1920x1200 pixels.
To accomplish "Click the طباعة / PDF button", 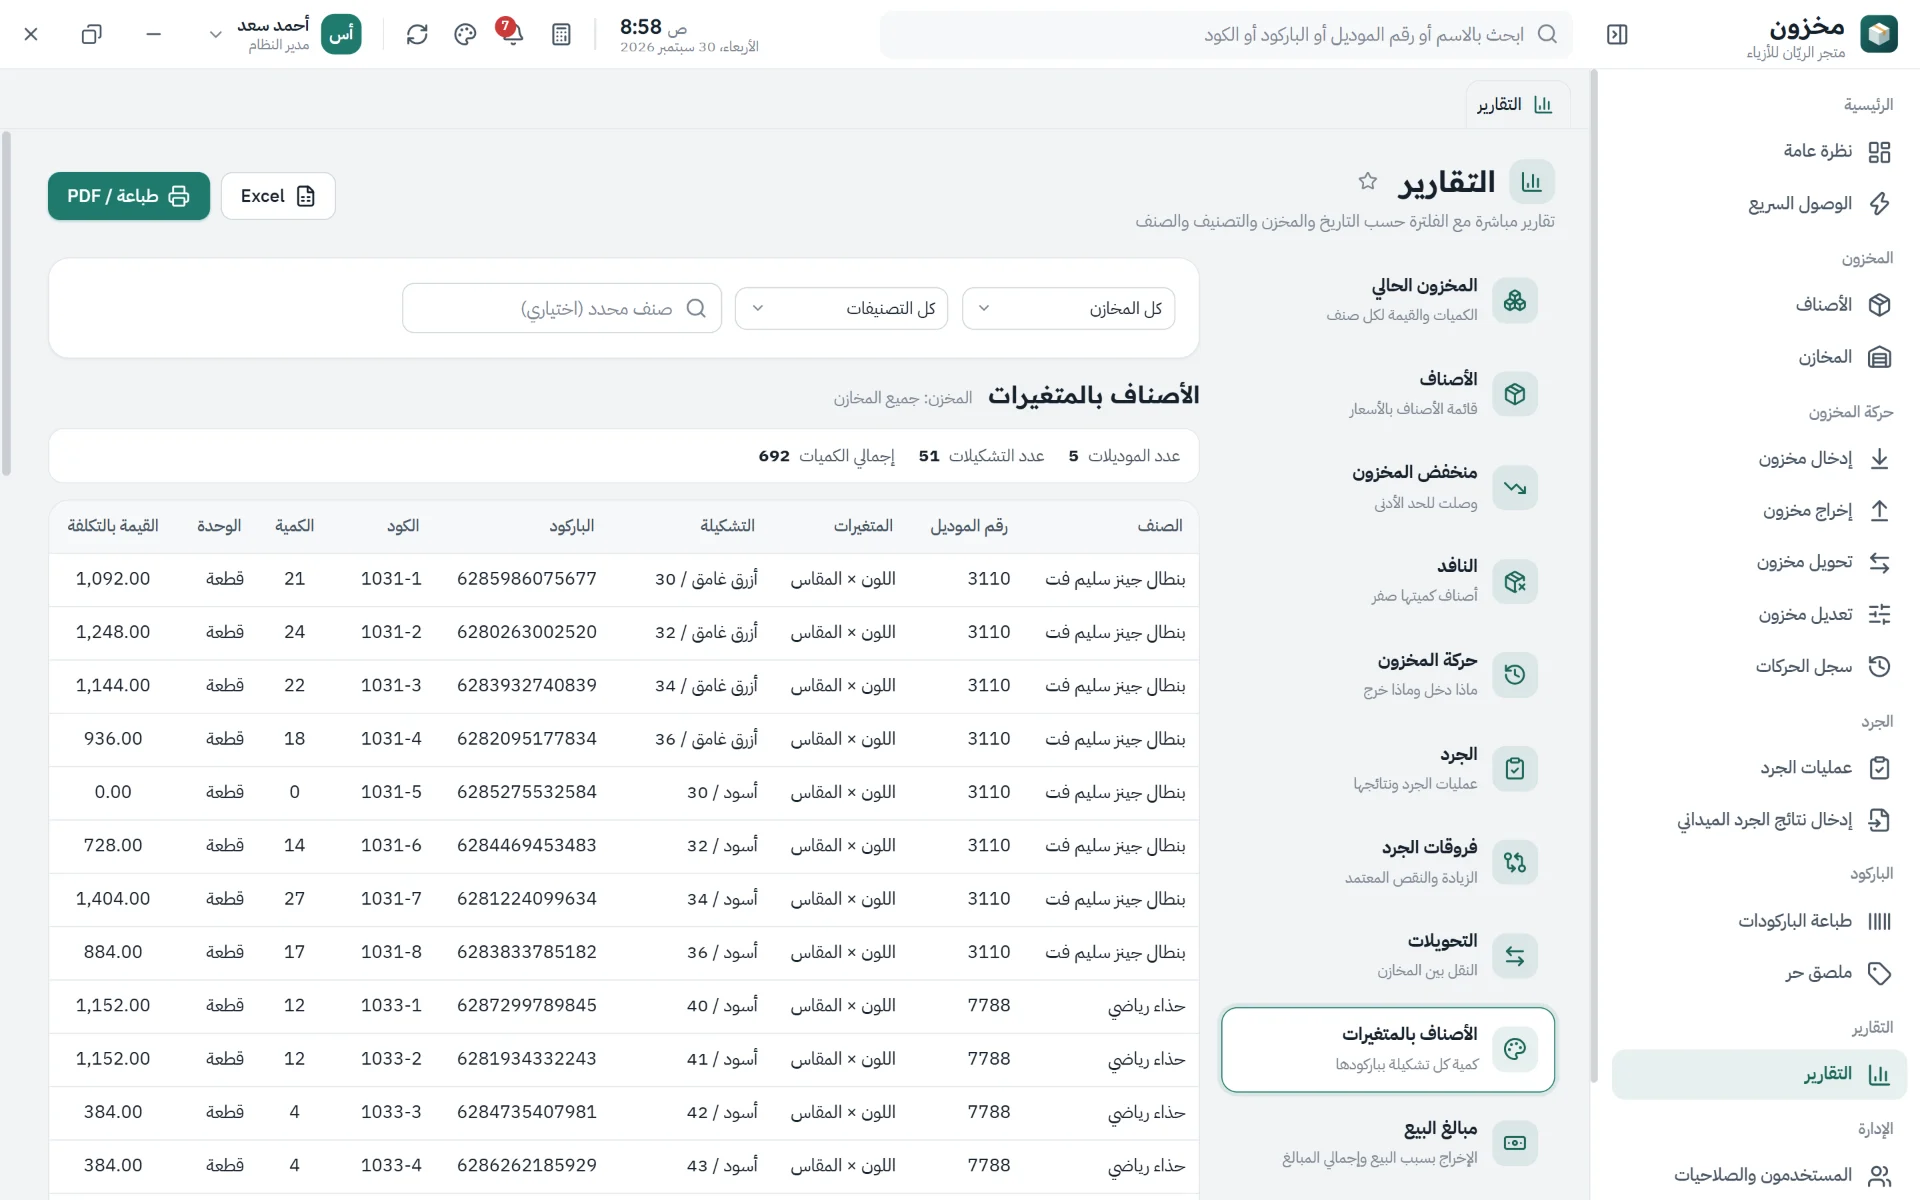I will click(129, 196).
